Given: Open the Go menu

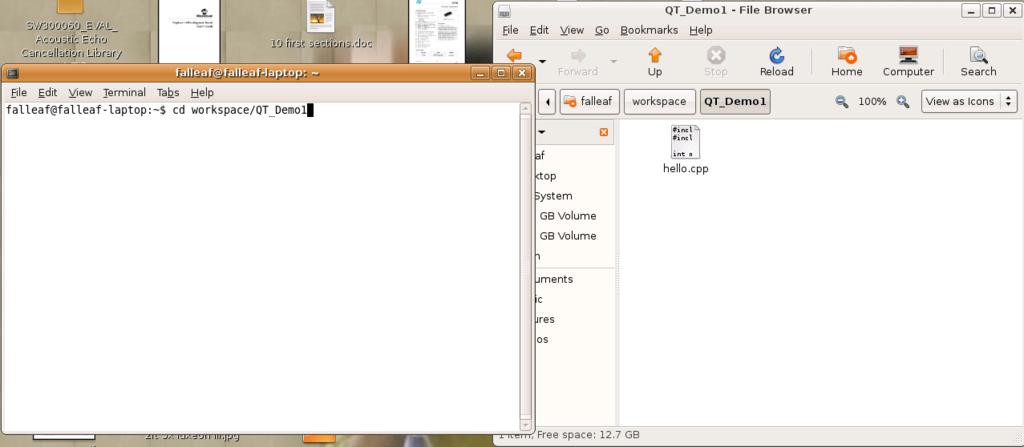Looking at the screenshot, I should point(602,30).
